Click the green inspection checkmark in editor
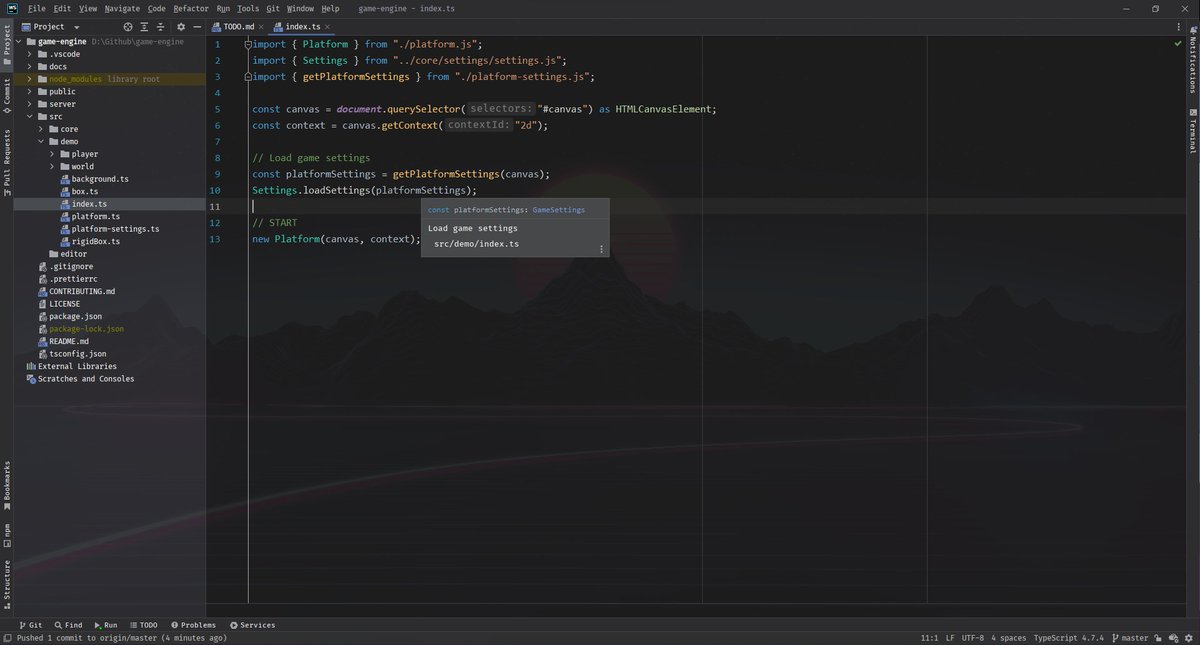The width and height of the screenshot is (1200, 645). pos(1177,44)
